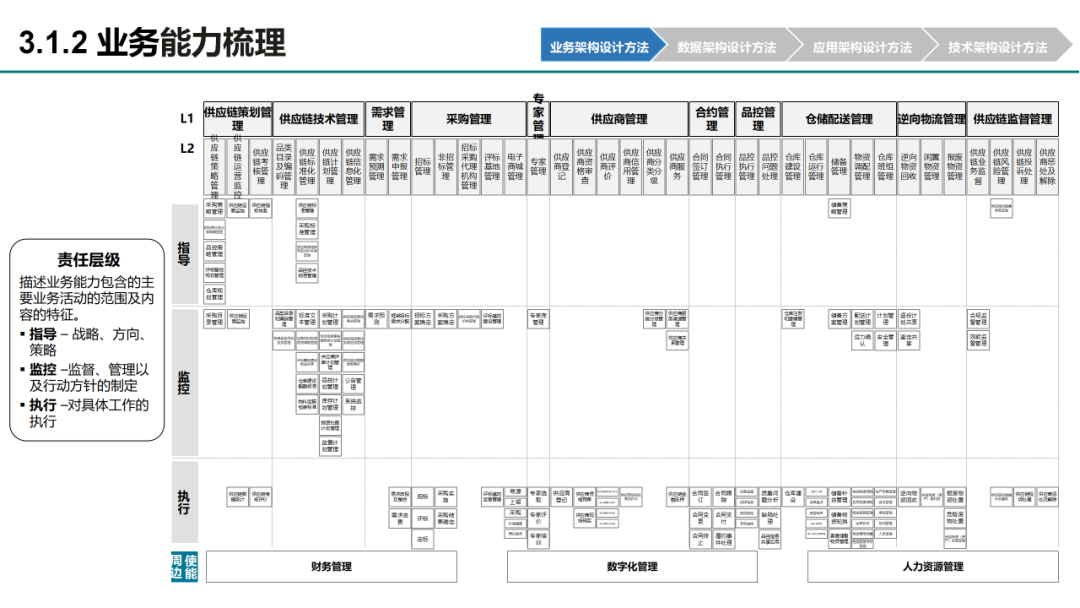Viewport: 1080px width, 608px height.
Task: Click the L1 header 供应商管理
Action: pos(619,118)
